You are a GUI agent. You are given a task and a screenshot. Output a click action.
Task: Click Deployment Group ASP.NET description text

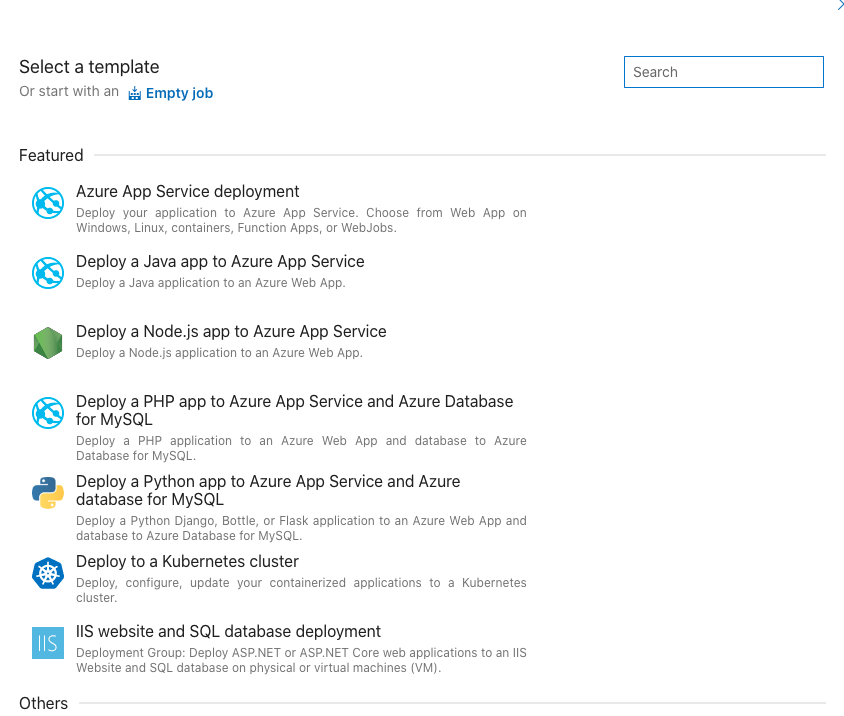301,660
